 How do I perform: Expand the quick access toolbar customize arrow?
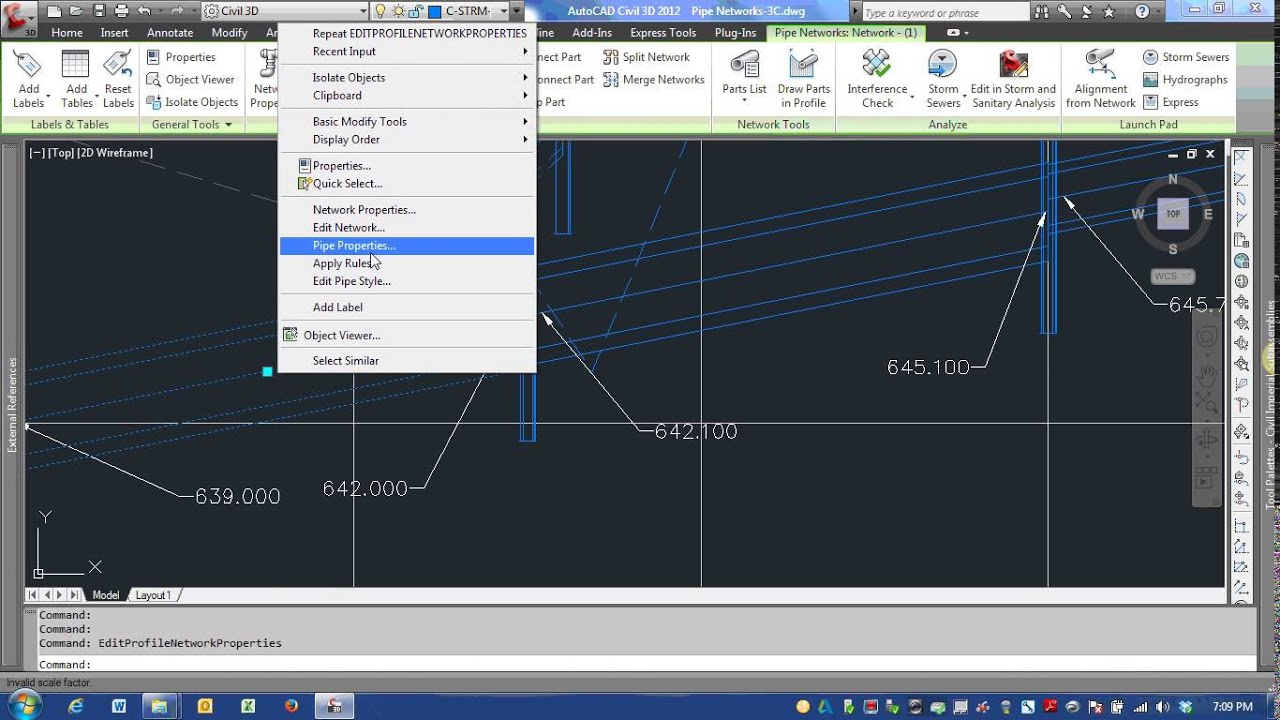click(x=517, y=11)
